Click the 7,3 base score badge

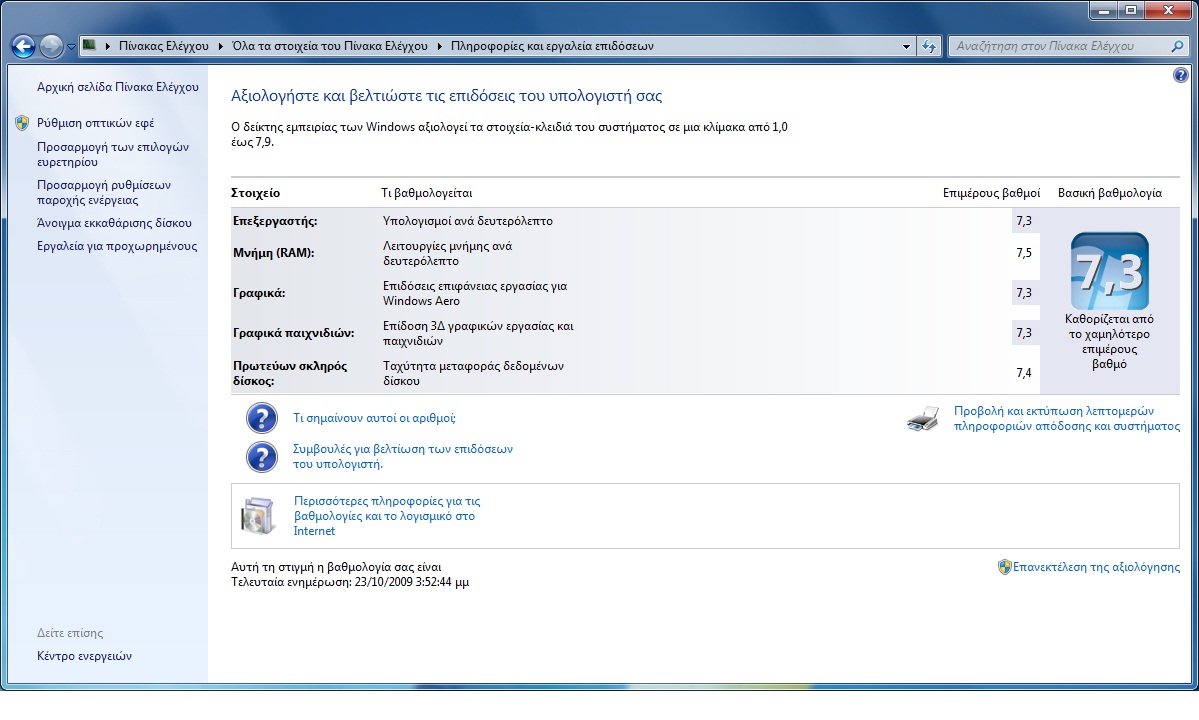point(1110,271)
